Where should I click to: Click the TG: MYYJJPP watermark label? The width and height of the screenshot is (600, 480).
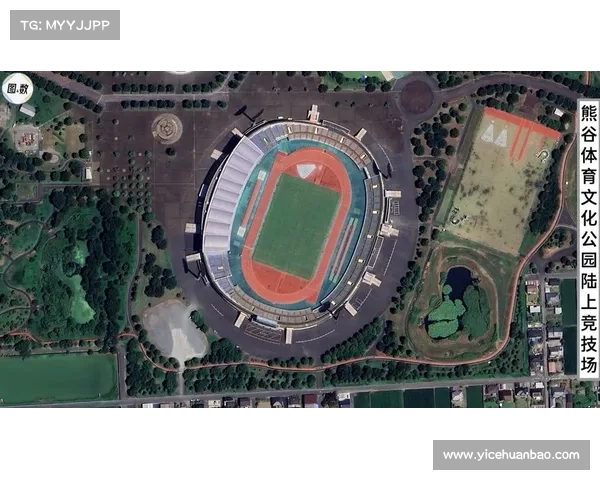coord(65,25)
